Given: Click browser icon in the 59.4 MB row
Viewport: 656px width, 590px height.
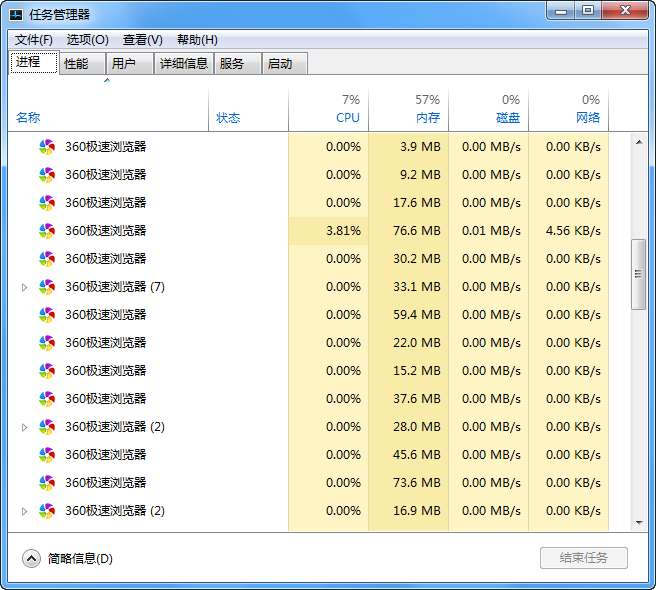Looking at the screenshot, I should pos(47,315).
